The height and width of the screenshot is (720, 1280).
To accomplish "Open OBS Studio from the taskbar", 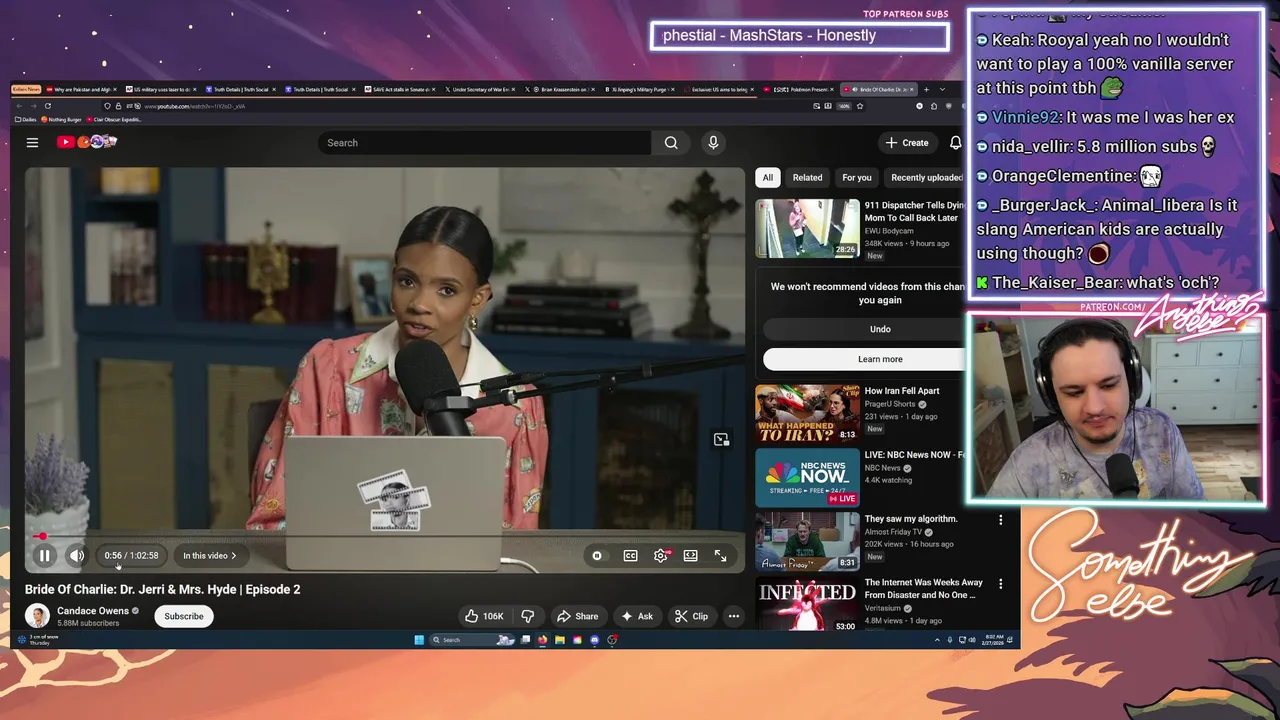I will pos(612,640).
